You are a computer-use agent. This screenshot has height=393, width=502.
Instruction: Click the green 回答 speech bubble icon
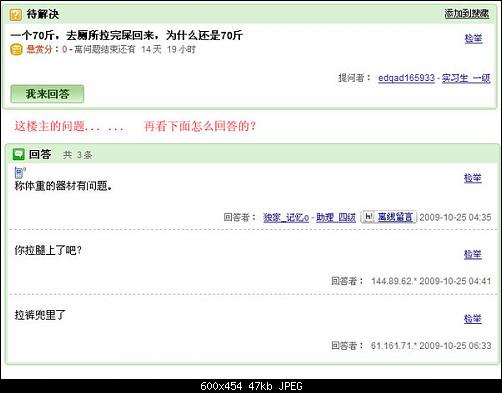(x=19, y=154)
